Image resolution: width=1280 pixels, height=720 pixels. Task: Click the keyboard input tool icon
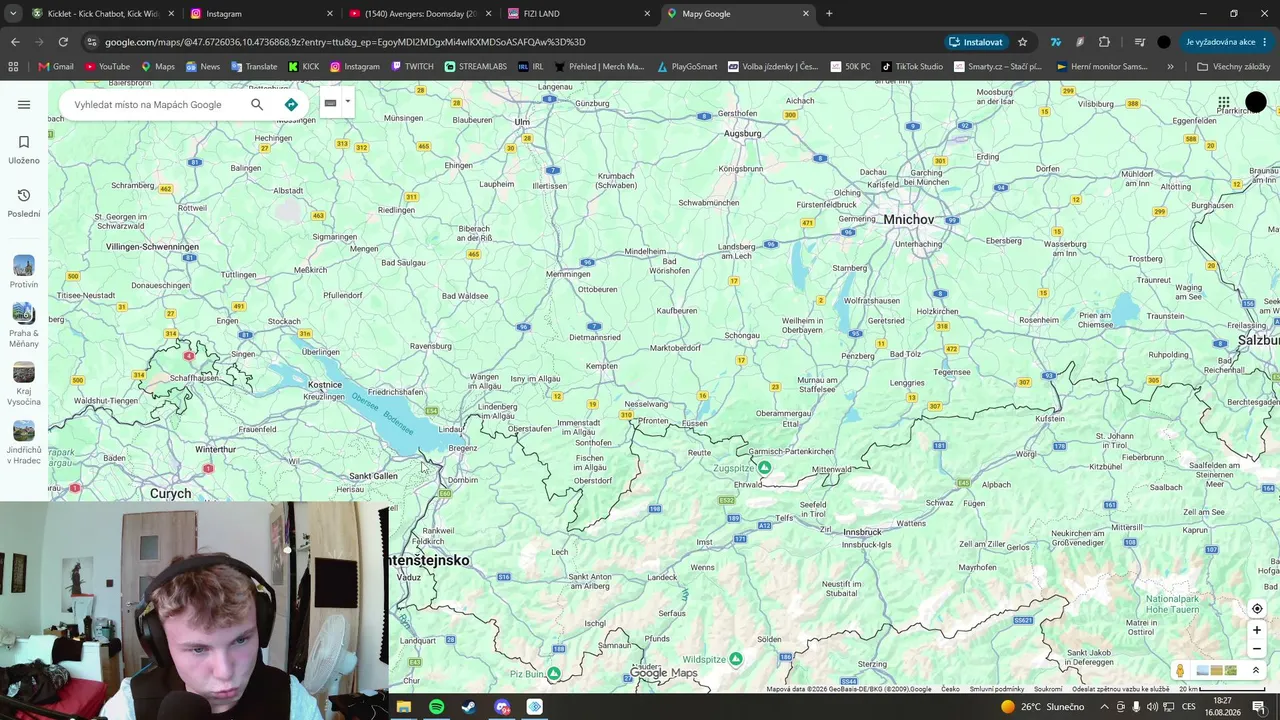click(x=330, y=103)
